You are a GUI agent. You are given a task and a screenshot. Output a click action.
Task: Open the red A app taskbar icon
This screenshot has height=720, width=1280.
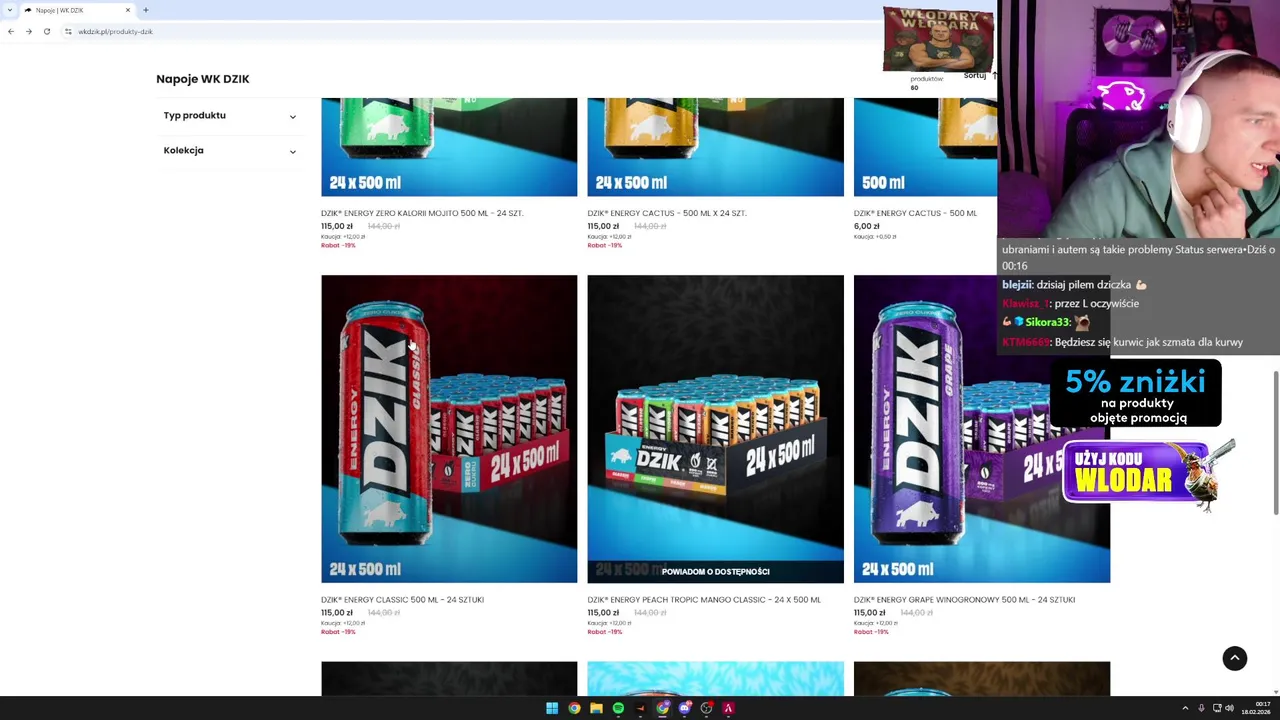(728, 708)
